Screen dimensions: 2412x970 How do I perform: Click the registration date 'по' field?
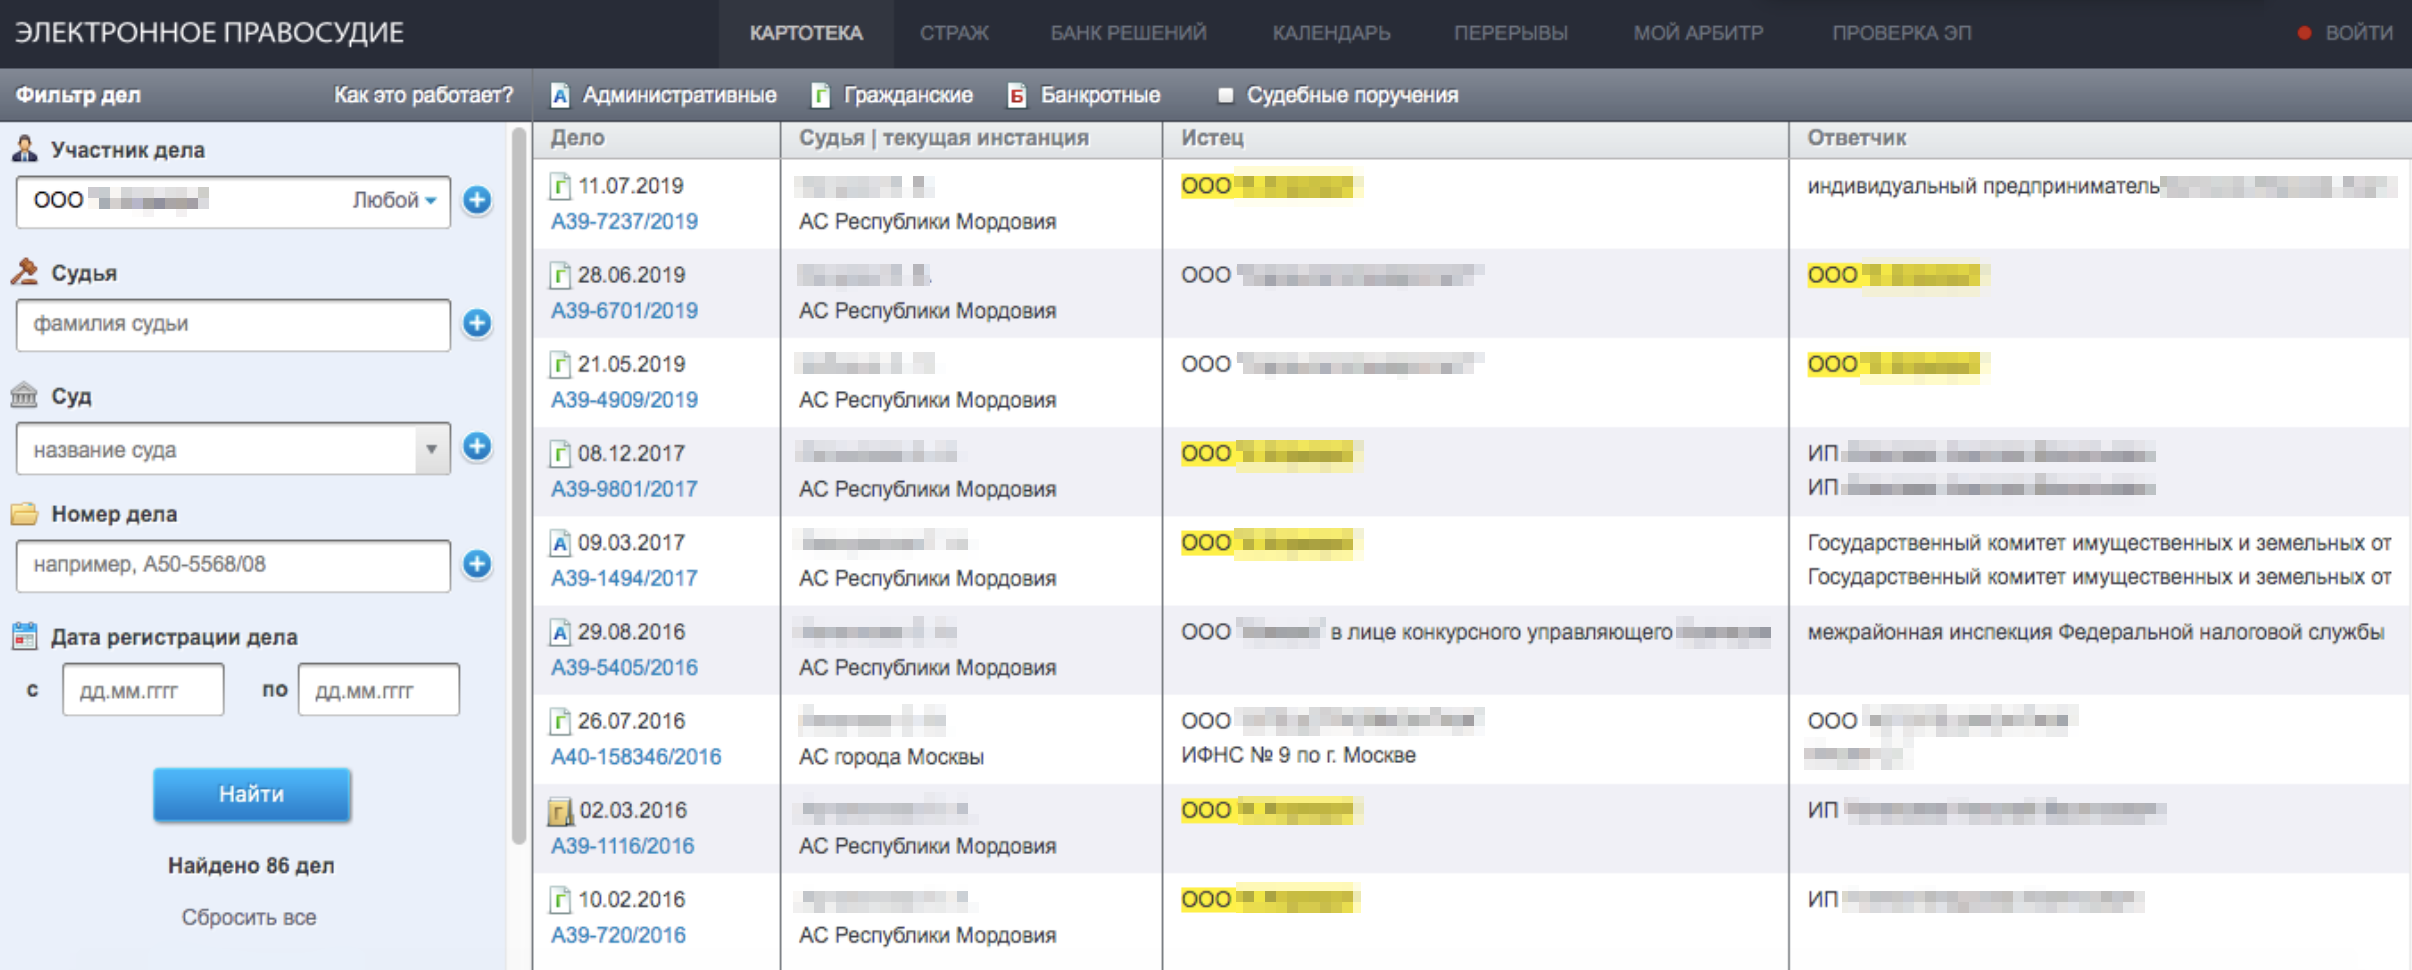[x=379, y=690]
